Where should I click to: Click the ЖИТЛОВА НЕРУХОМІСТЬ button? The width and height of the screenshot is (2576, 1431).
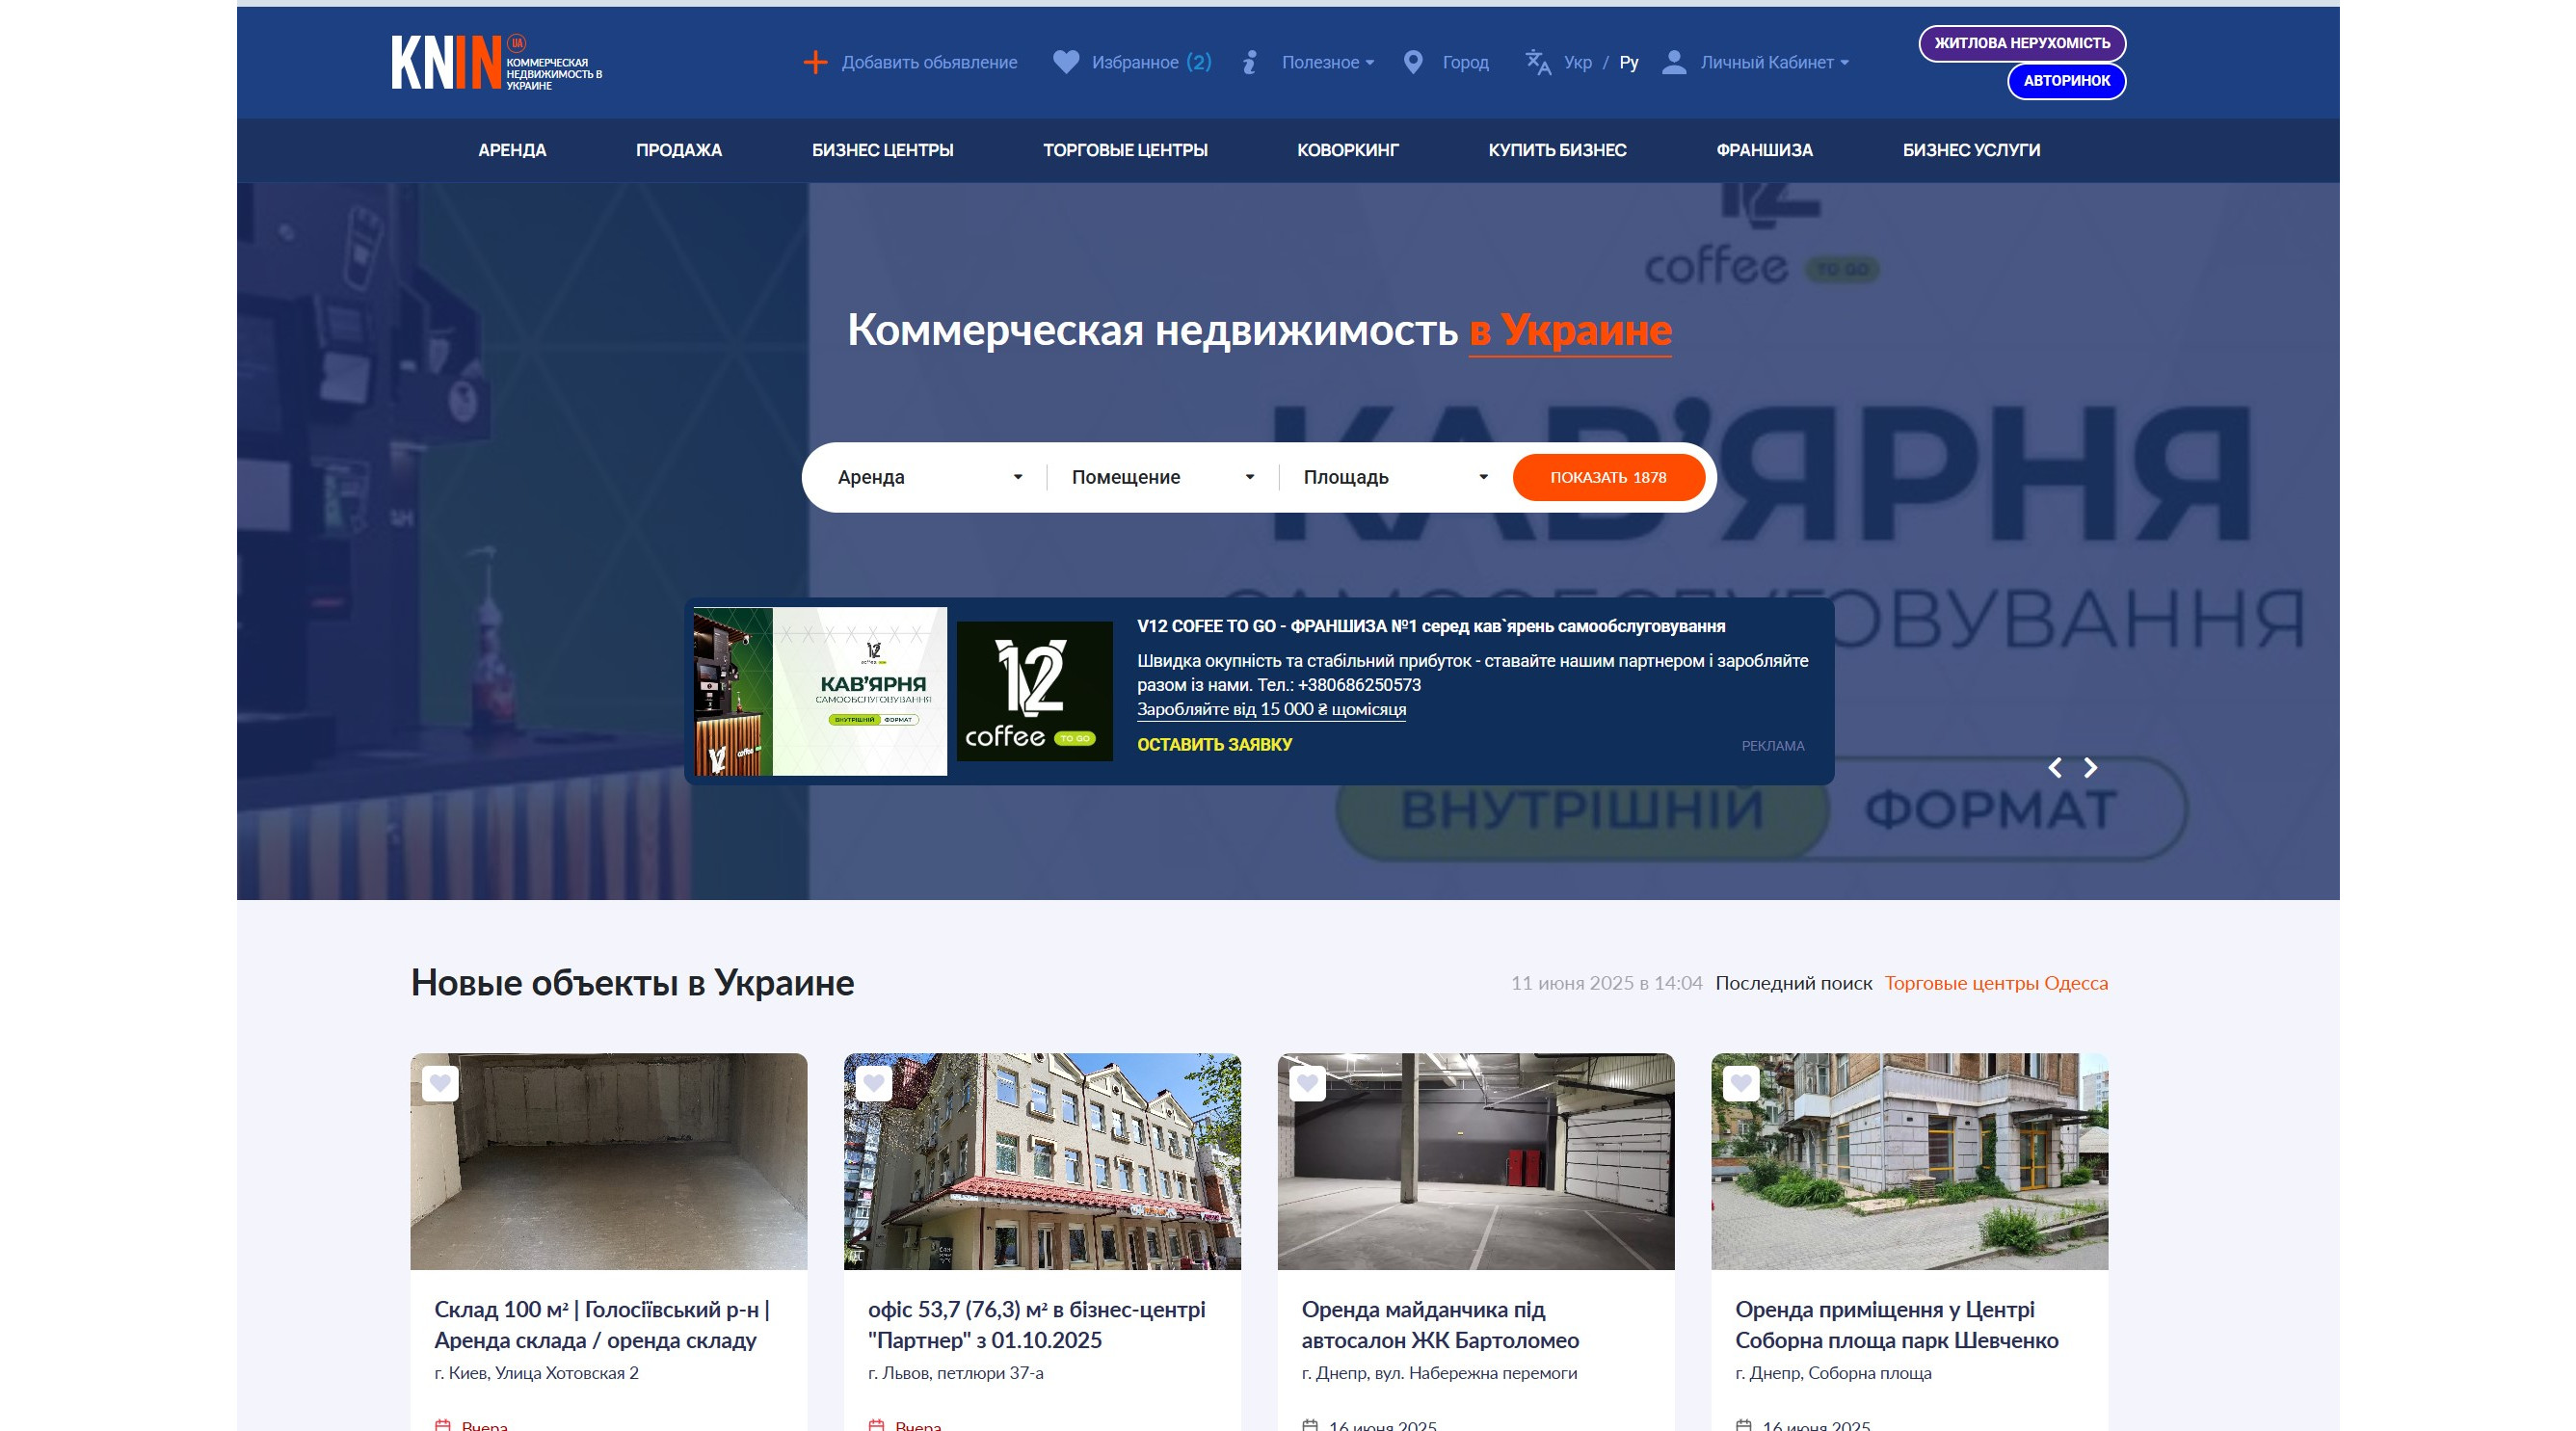2021,43
